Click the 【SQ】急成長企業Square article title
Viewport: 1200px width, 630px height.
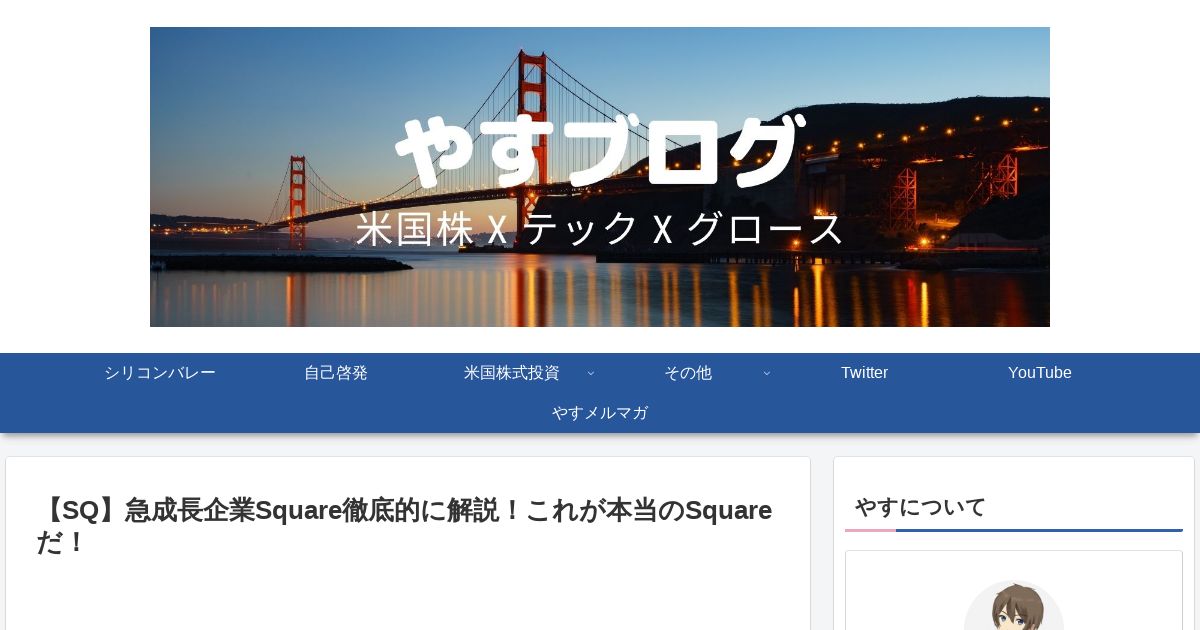(405, 526)
